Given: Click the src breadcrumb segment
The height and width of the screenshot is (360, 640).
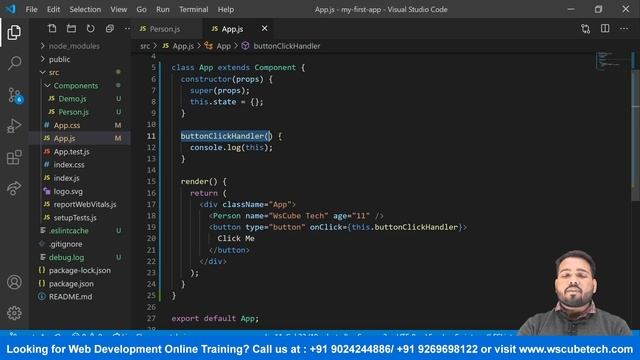Looking at the screenshot, I should (x=145, y=46).
